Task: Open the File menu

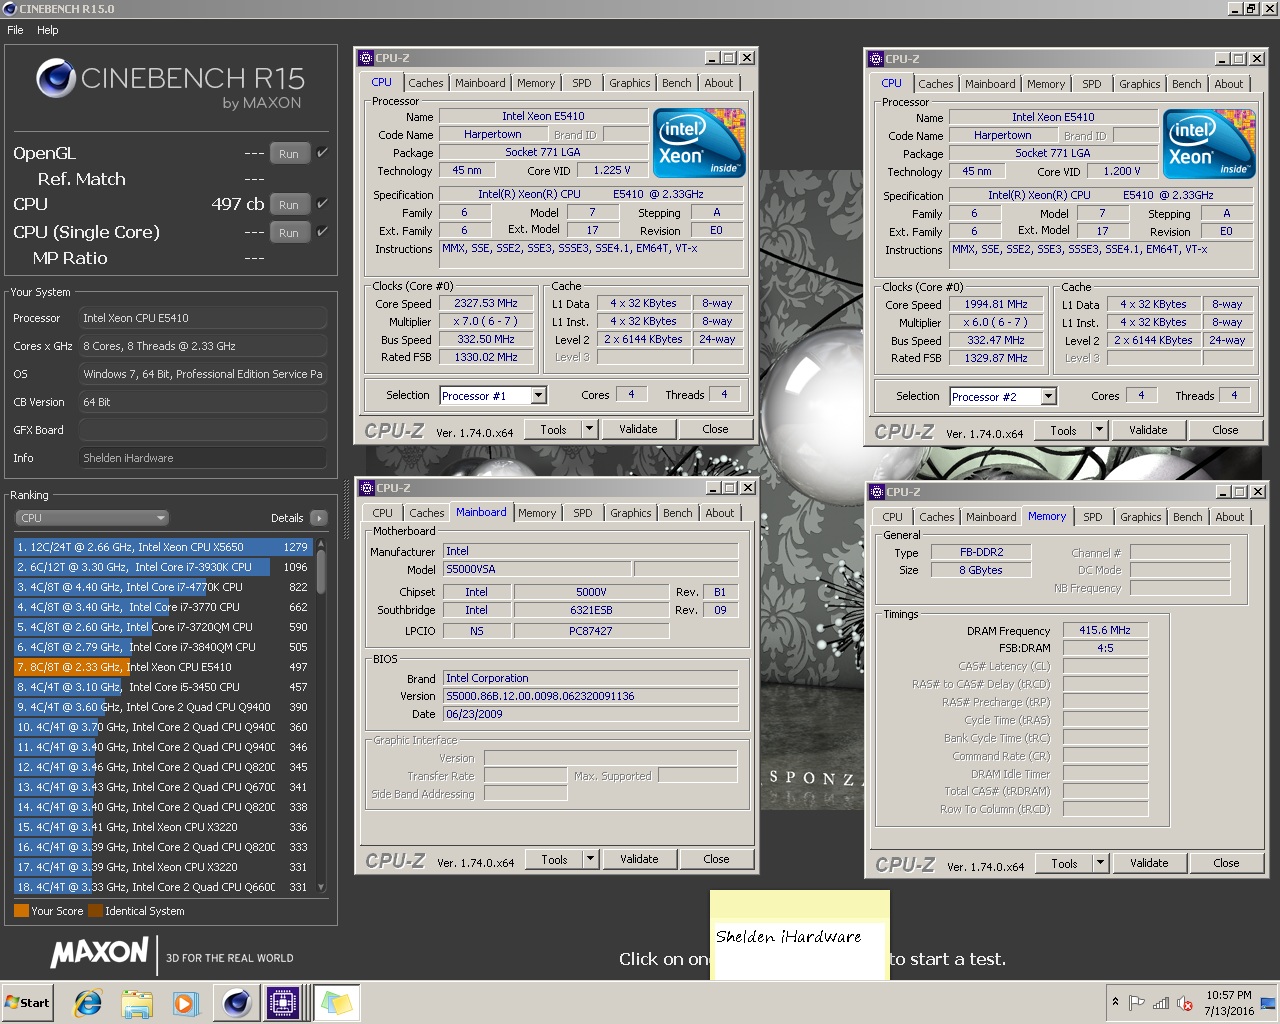Action: [x=15, y=30]
